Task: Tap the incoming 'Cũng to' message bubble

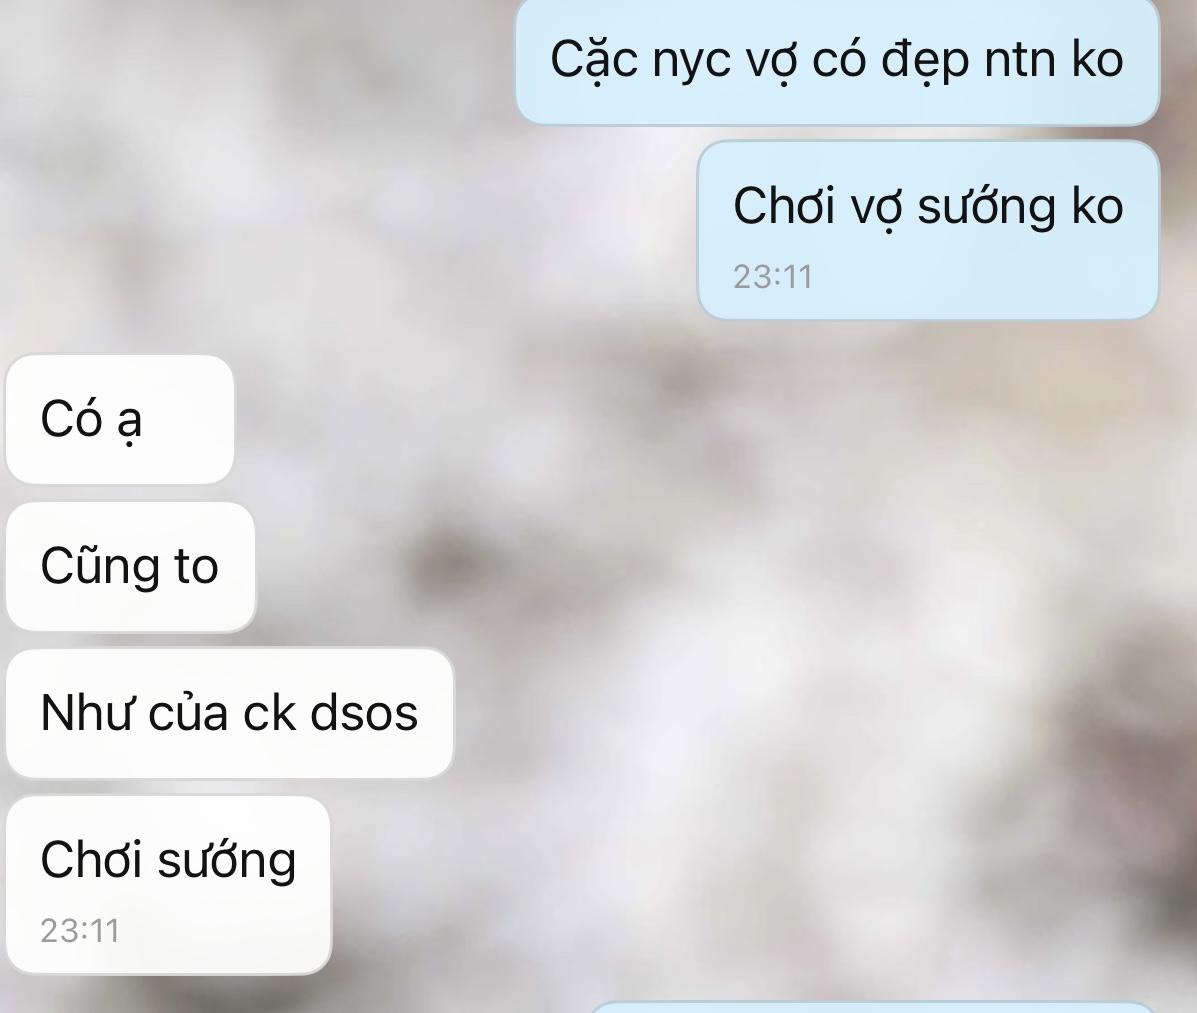Action: tap(131, 566)
